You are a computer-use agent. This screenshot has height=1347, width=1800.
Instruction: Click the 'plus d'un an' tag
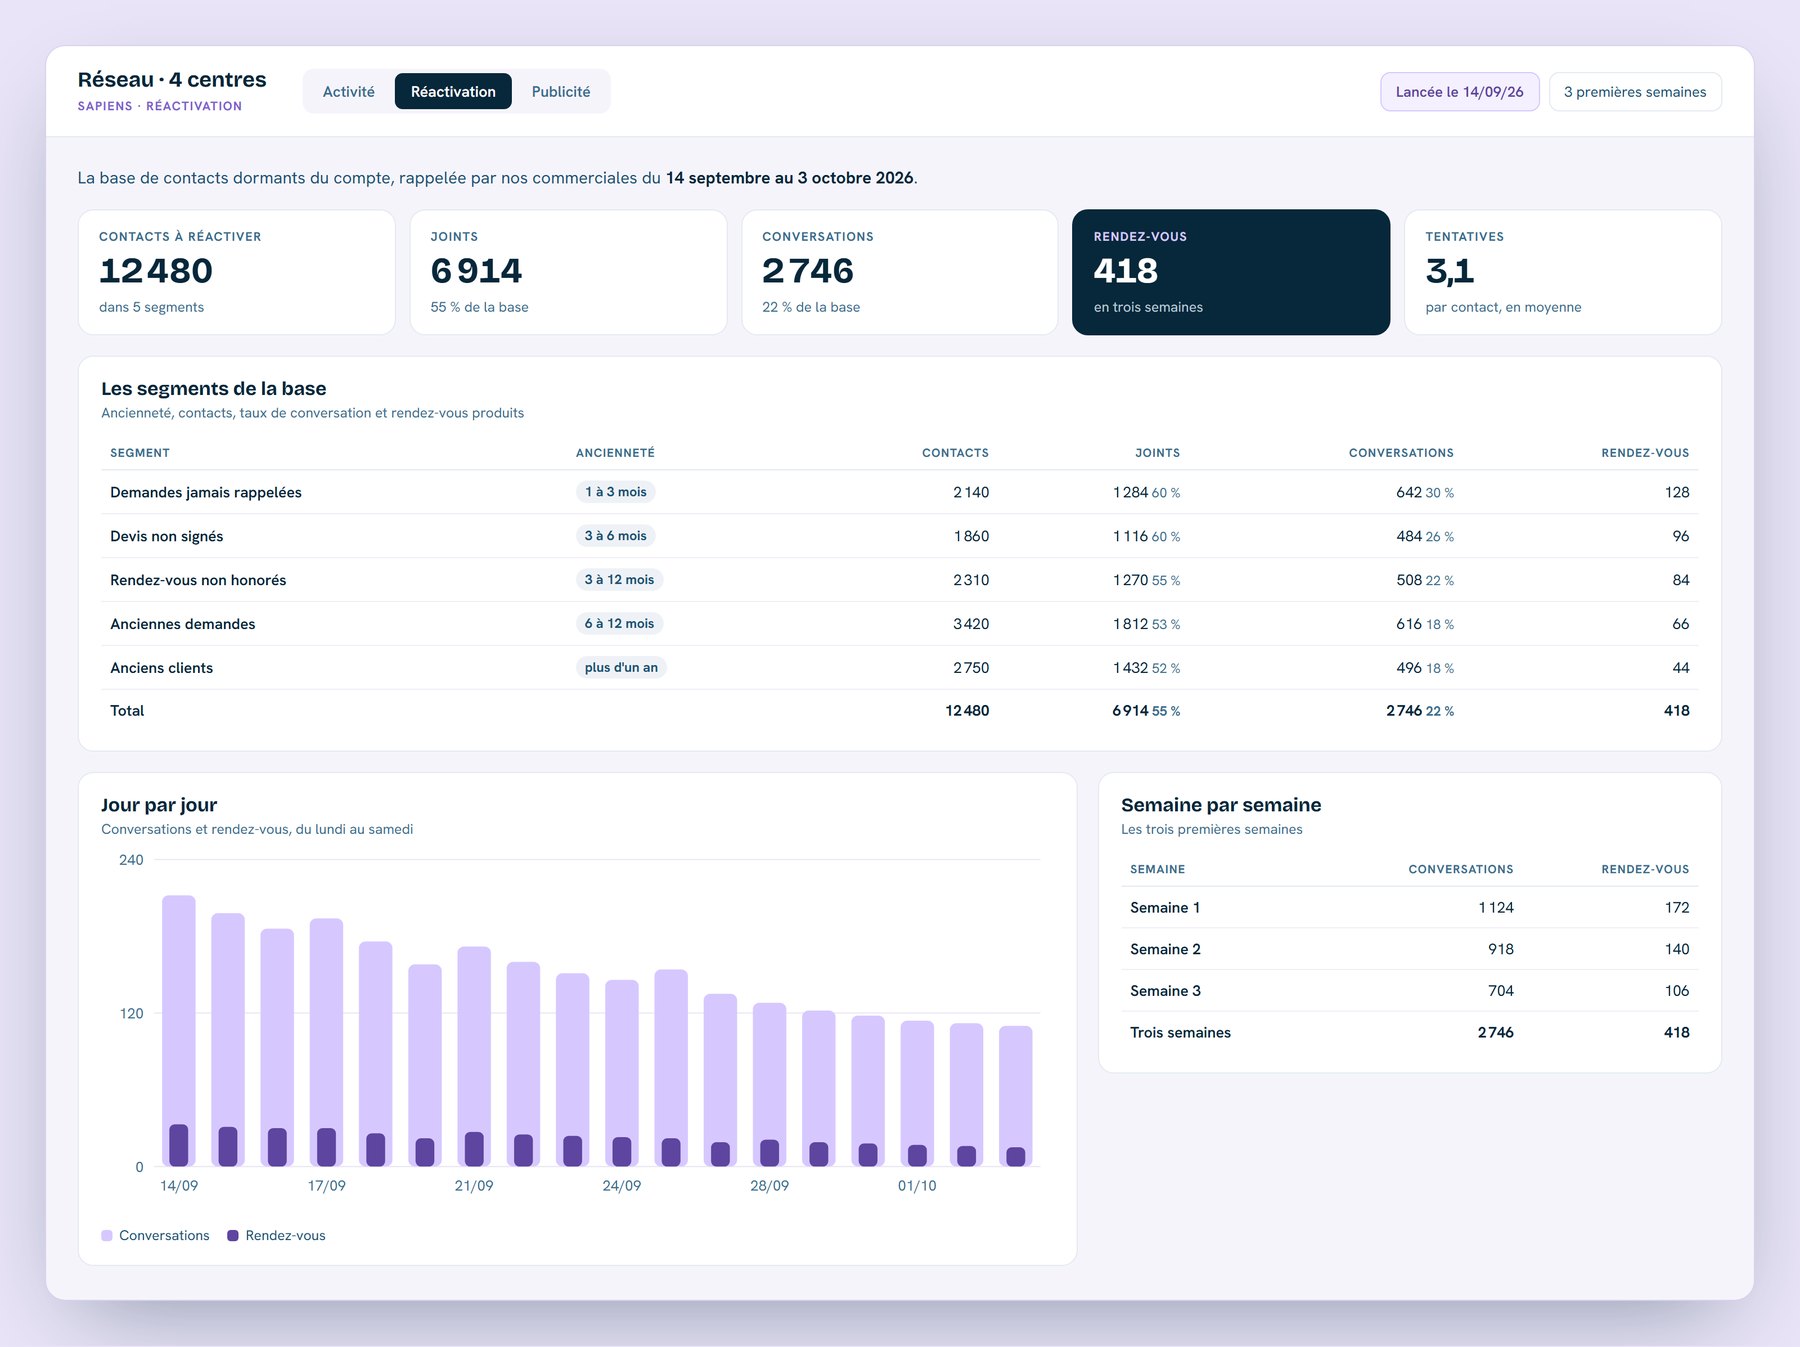click(621, 668)
